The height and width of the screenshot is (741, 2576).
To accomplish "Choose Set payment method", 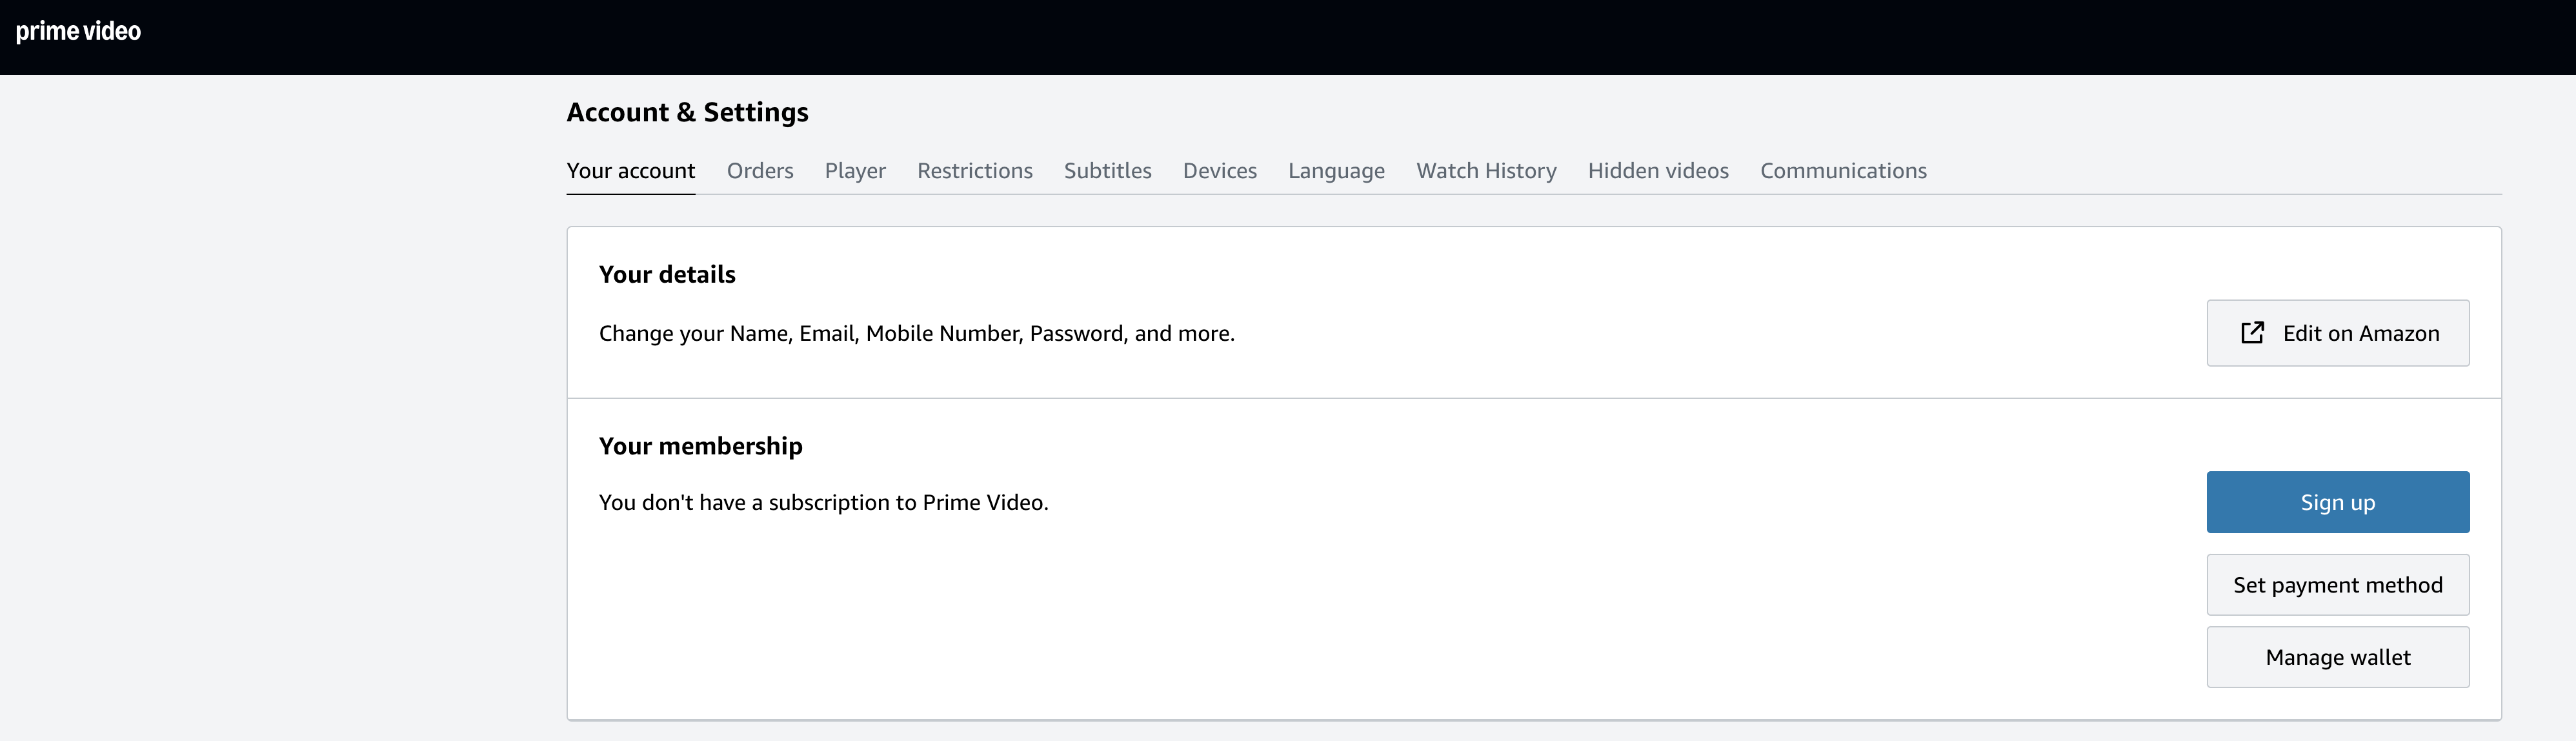I will click(x=2337, y=585).
